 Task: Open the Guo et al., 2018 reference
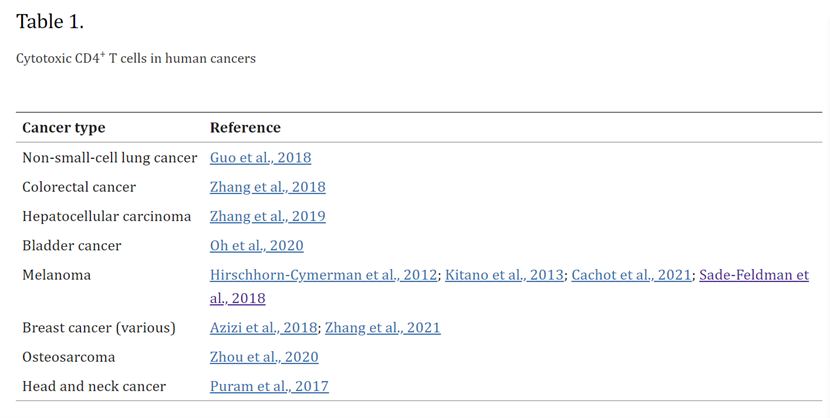(x=260, y=158)
